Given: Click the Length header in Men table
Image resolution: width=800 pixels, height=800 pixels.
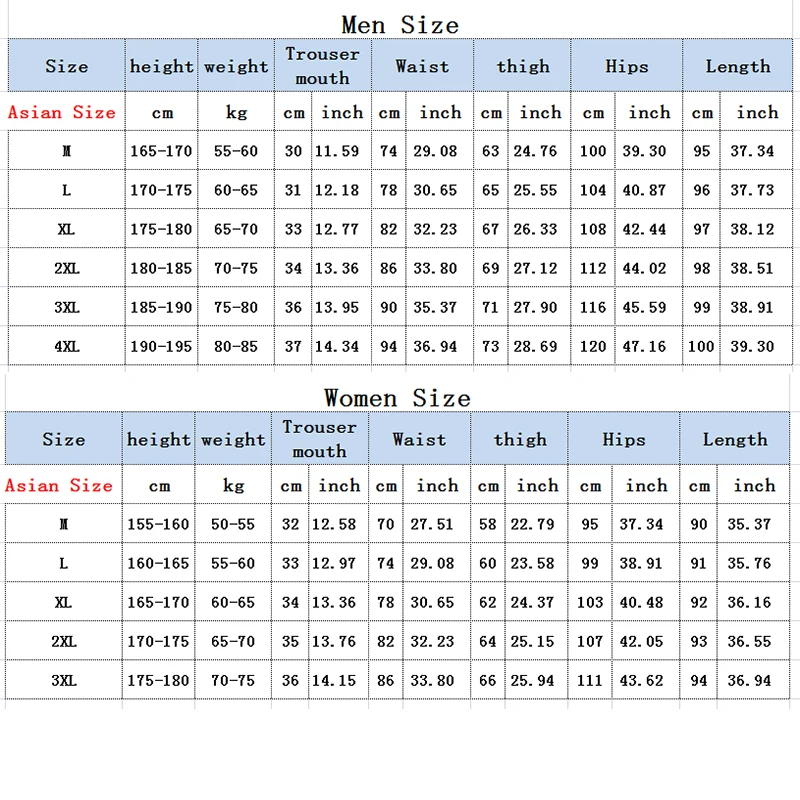Looking at the screenshot, I should pyautogui.click(x=738, y=66).
